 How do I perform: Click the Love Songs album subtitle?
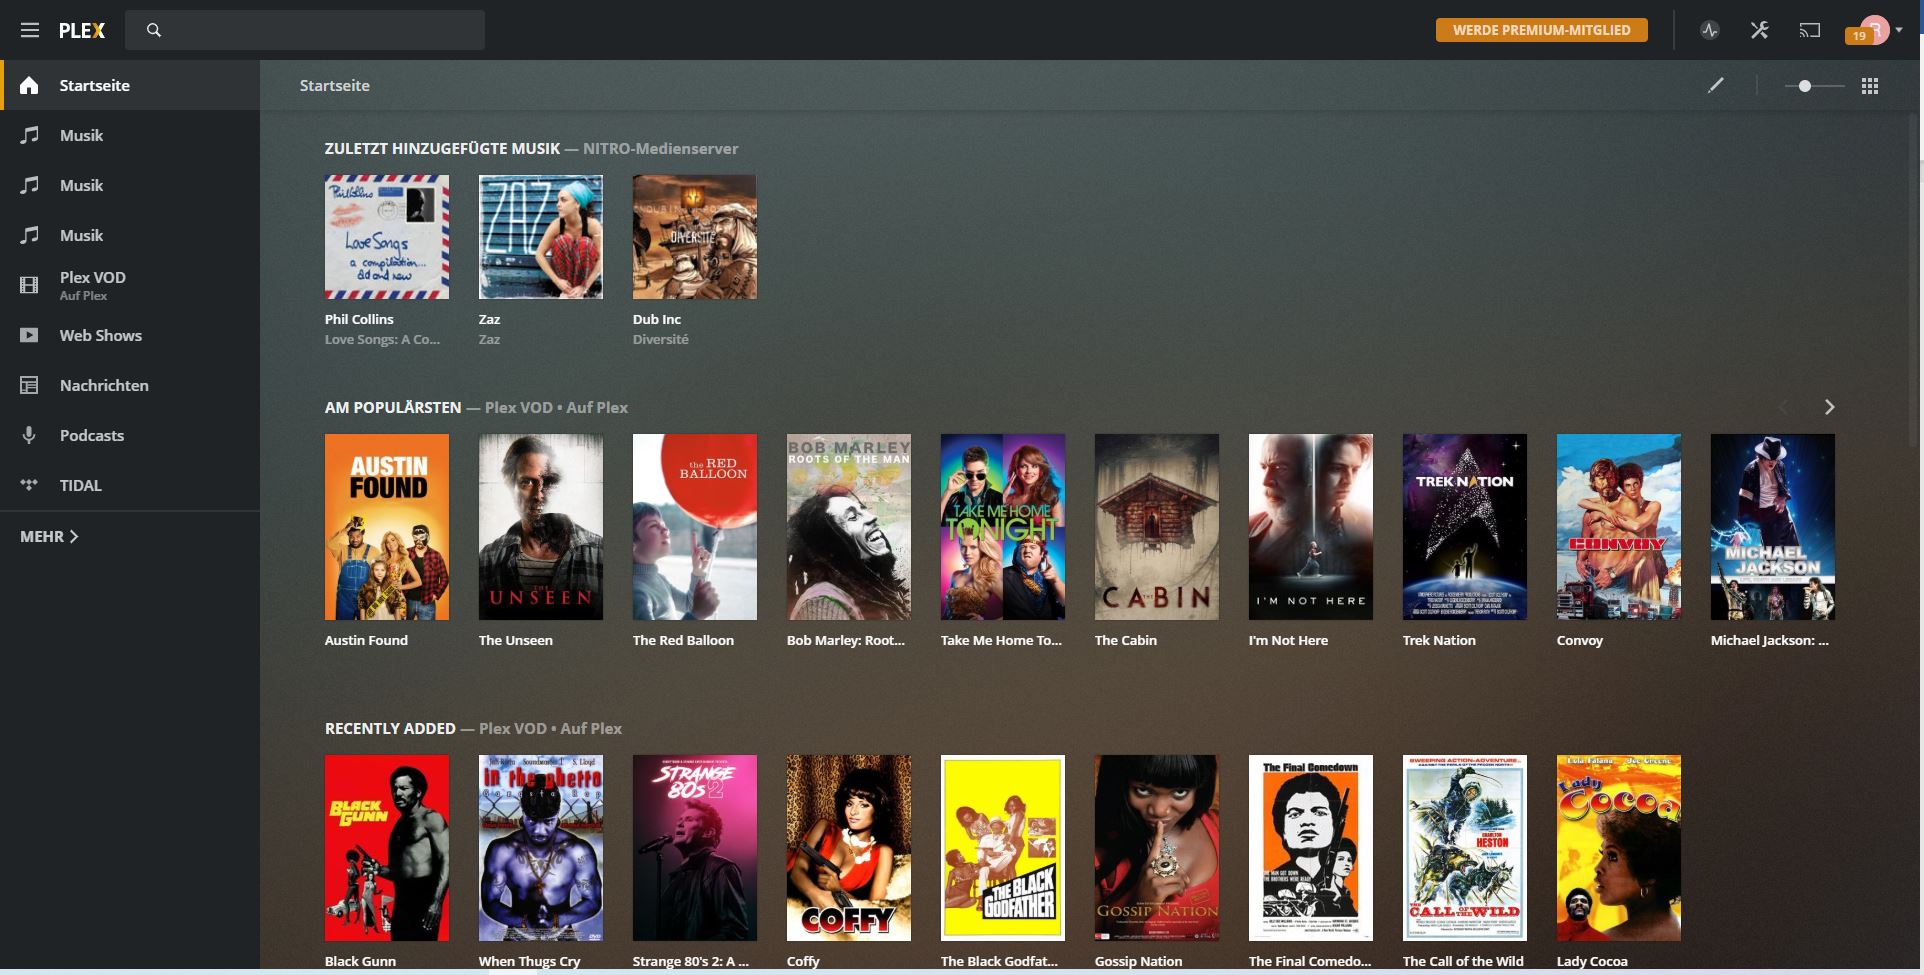382,339
